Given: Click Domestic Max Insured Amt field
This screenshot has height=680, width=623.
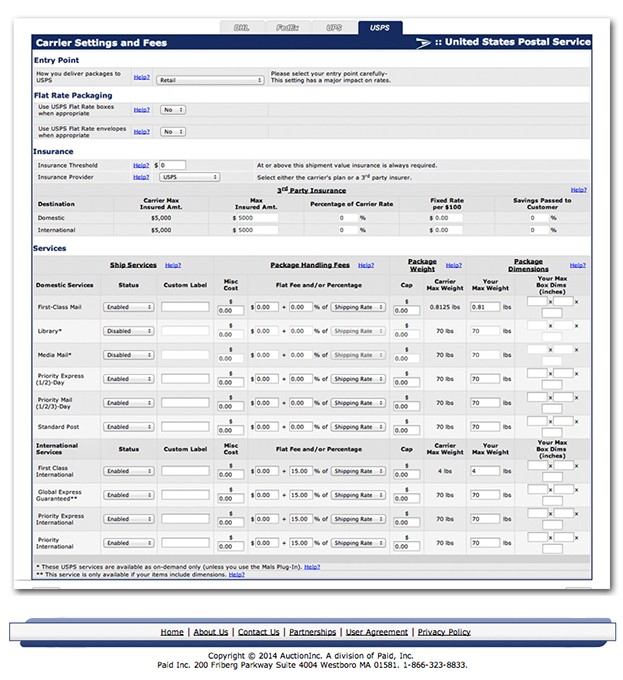Looking at the screenshot, I should 258,218.
